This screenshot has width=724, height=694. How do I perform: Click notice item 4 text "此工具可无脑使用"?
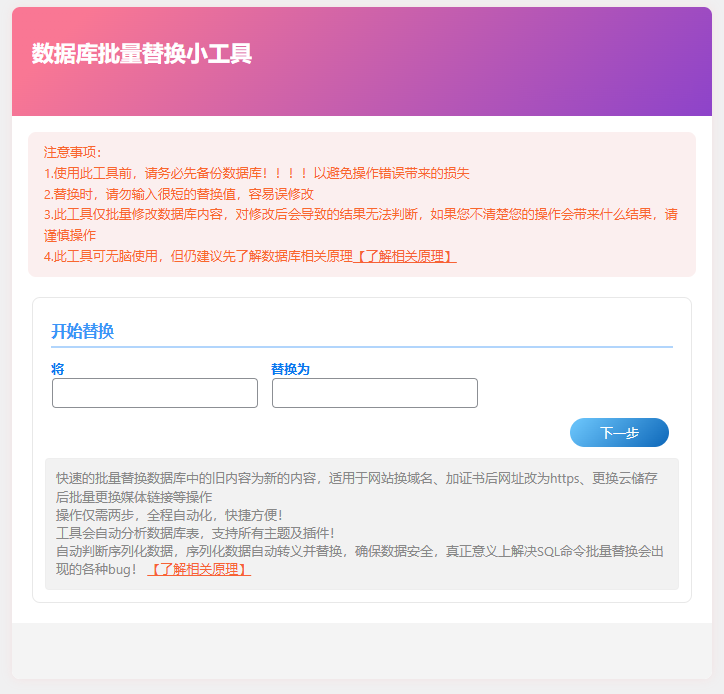[x=110, y=256]
